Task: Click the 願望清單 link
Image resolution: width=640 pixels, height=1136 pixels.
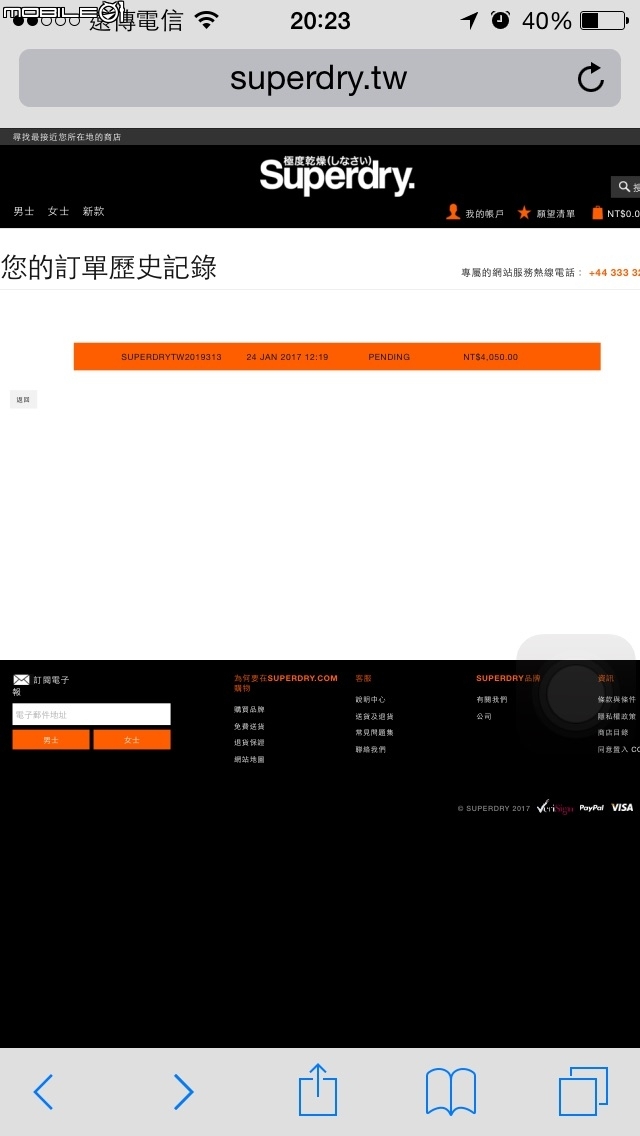Action: [x=556, y=214]
